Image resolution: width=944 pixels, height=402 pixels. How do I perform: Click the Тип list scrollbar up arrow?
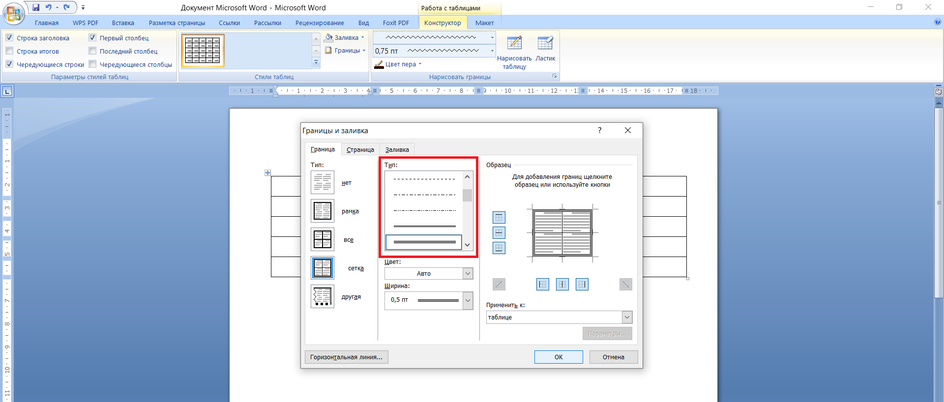click(467, 177)
